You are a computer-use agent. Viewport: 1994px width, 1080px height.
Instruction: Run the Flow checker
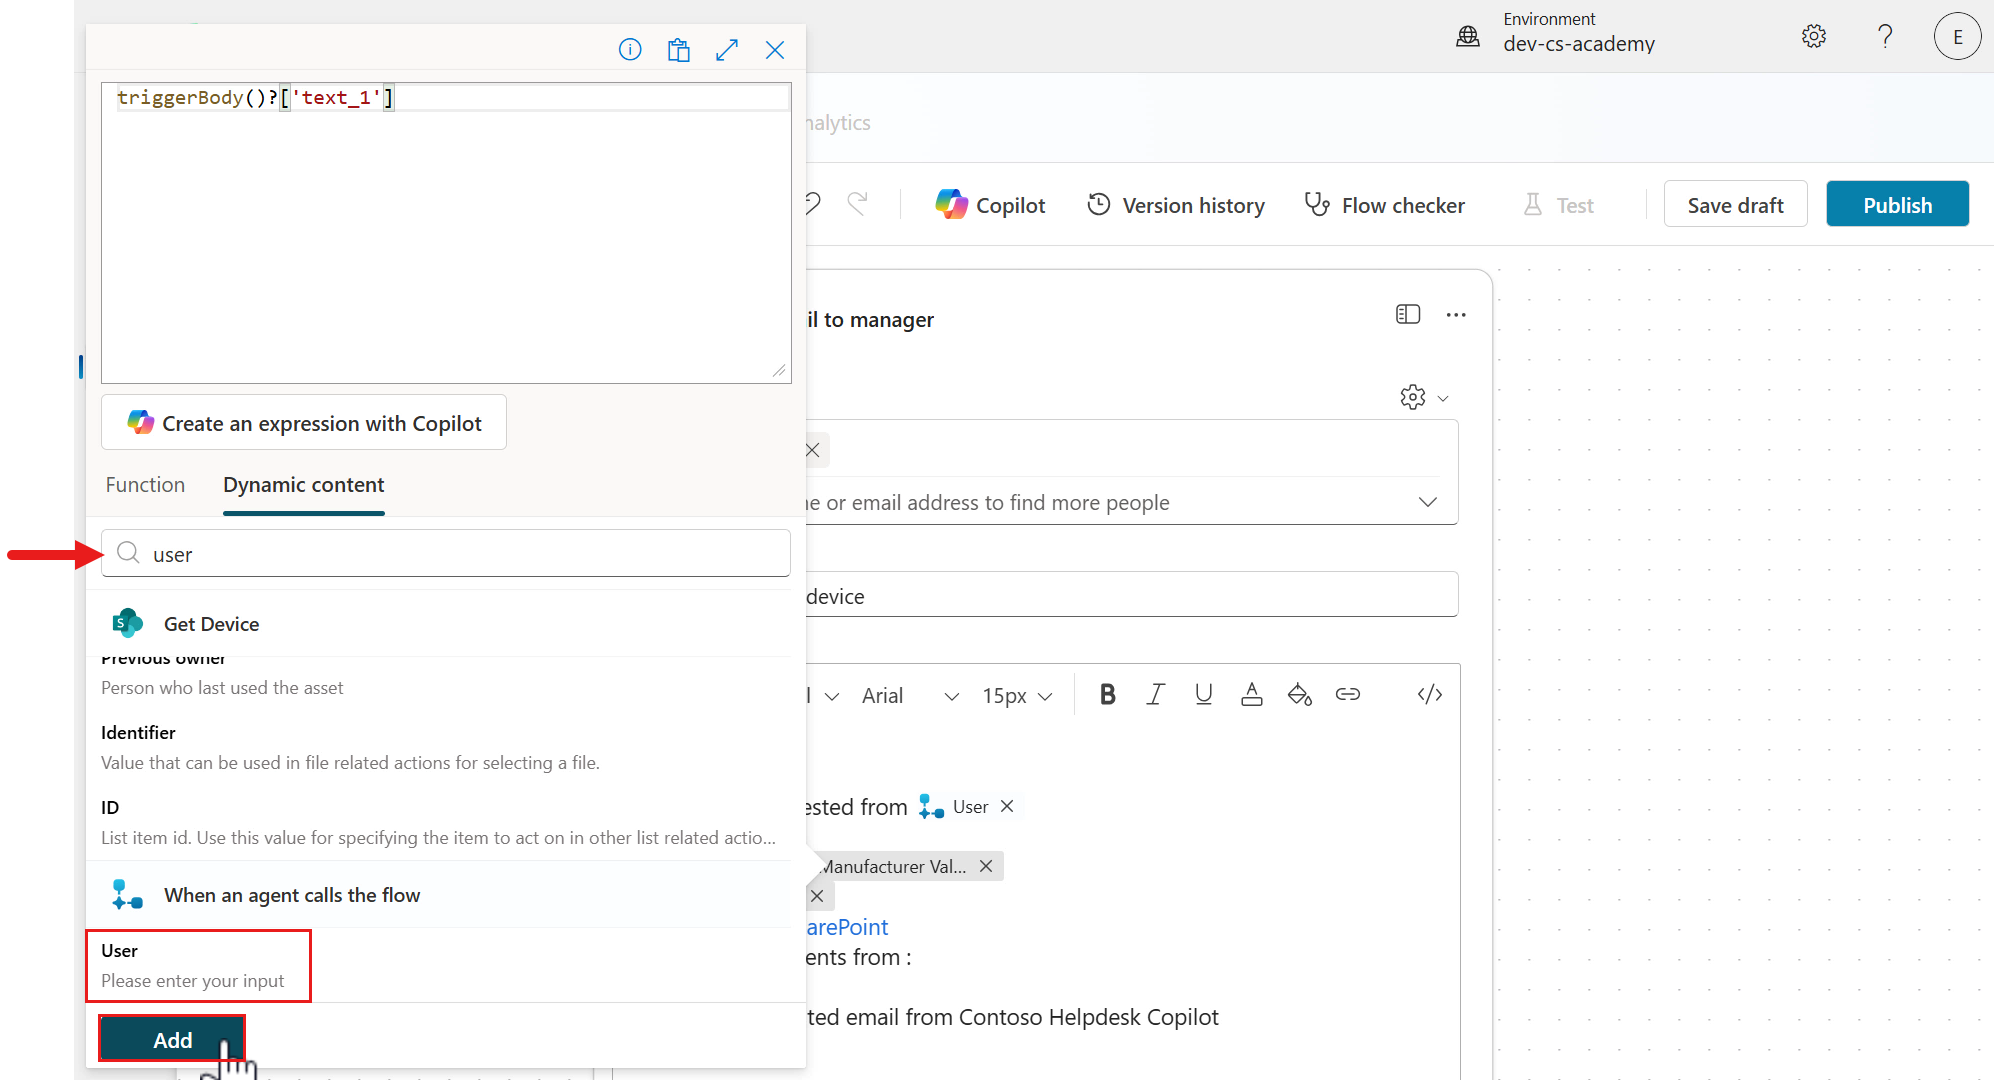[1384, 204]
